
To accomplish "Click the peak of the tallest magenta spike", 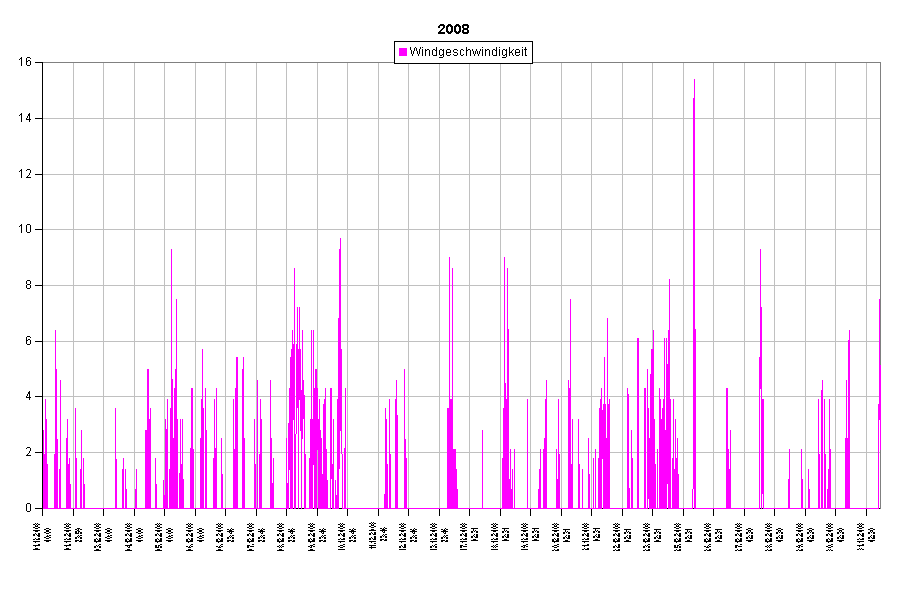I will (x=694, y=81).
